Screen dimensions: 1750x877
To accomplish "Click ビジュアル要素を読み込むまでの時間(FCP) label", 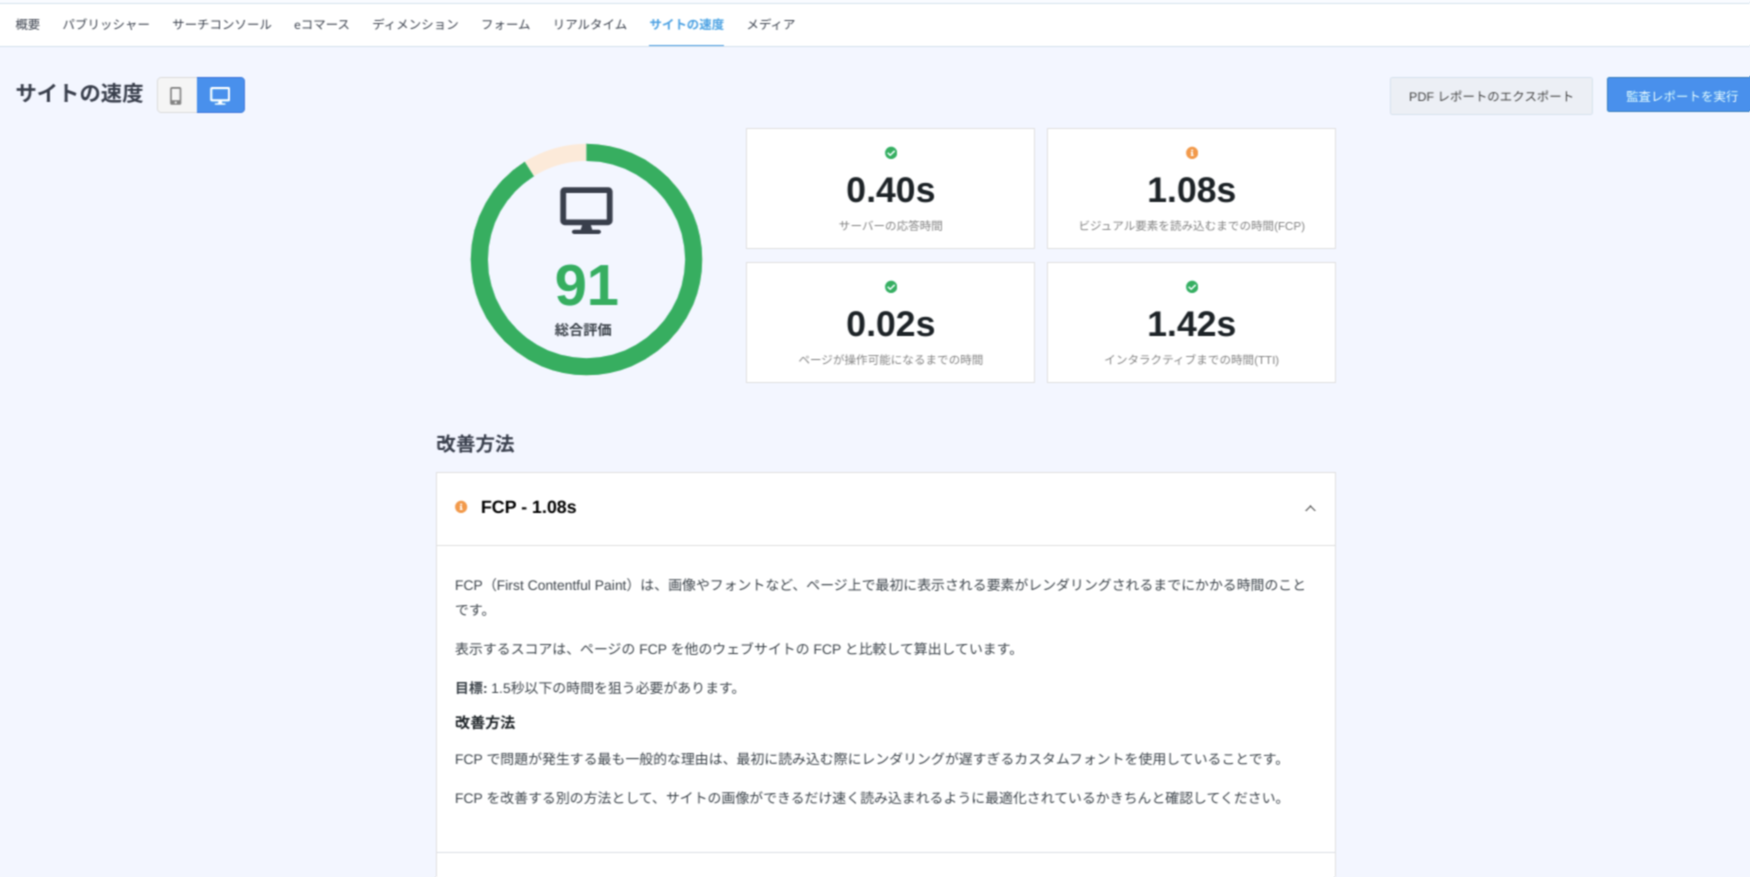I will coord(1191,226).
